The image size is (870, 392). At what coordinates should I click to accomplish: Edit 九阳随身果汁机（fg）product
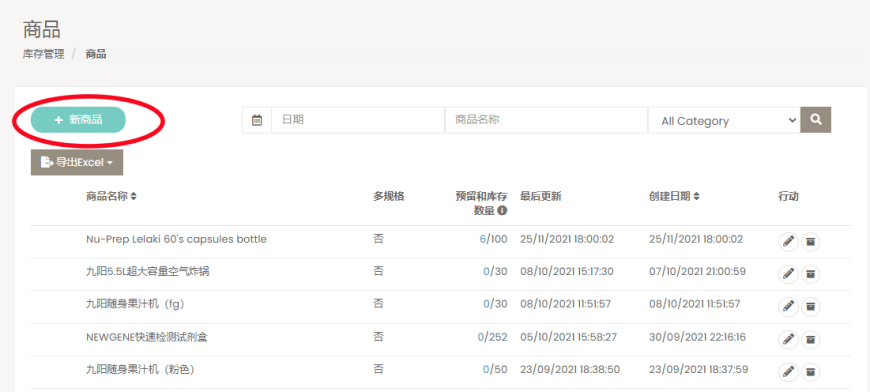(788, 307)
